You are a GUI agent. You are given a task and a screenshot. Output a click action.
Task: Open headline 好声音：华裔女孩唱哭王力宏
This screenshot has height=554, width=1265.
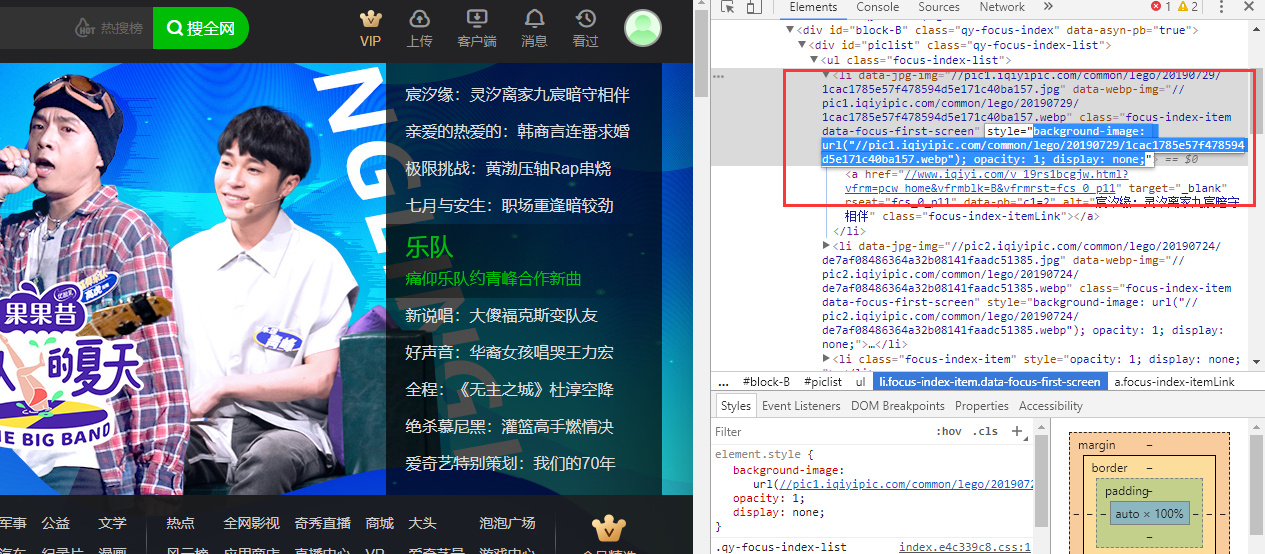[509, 353]
